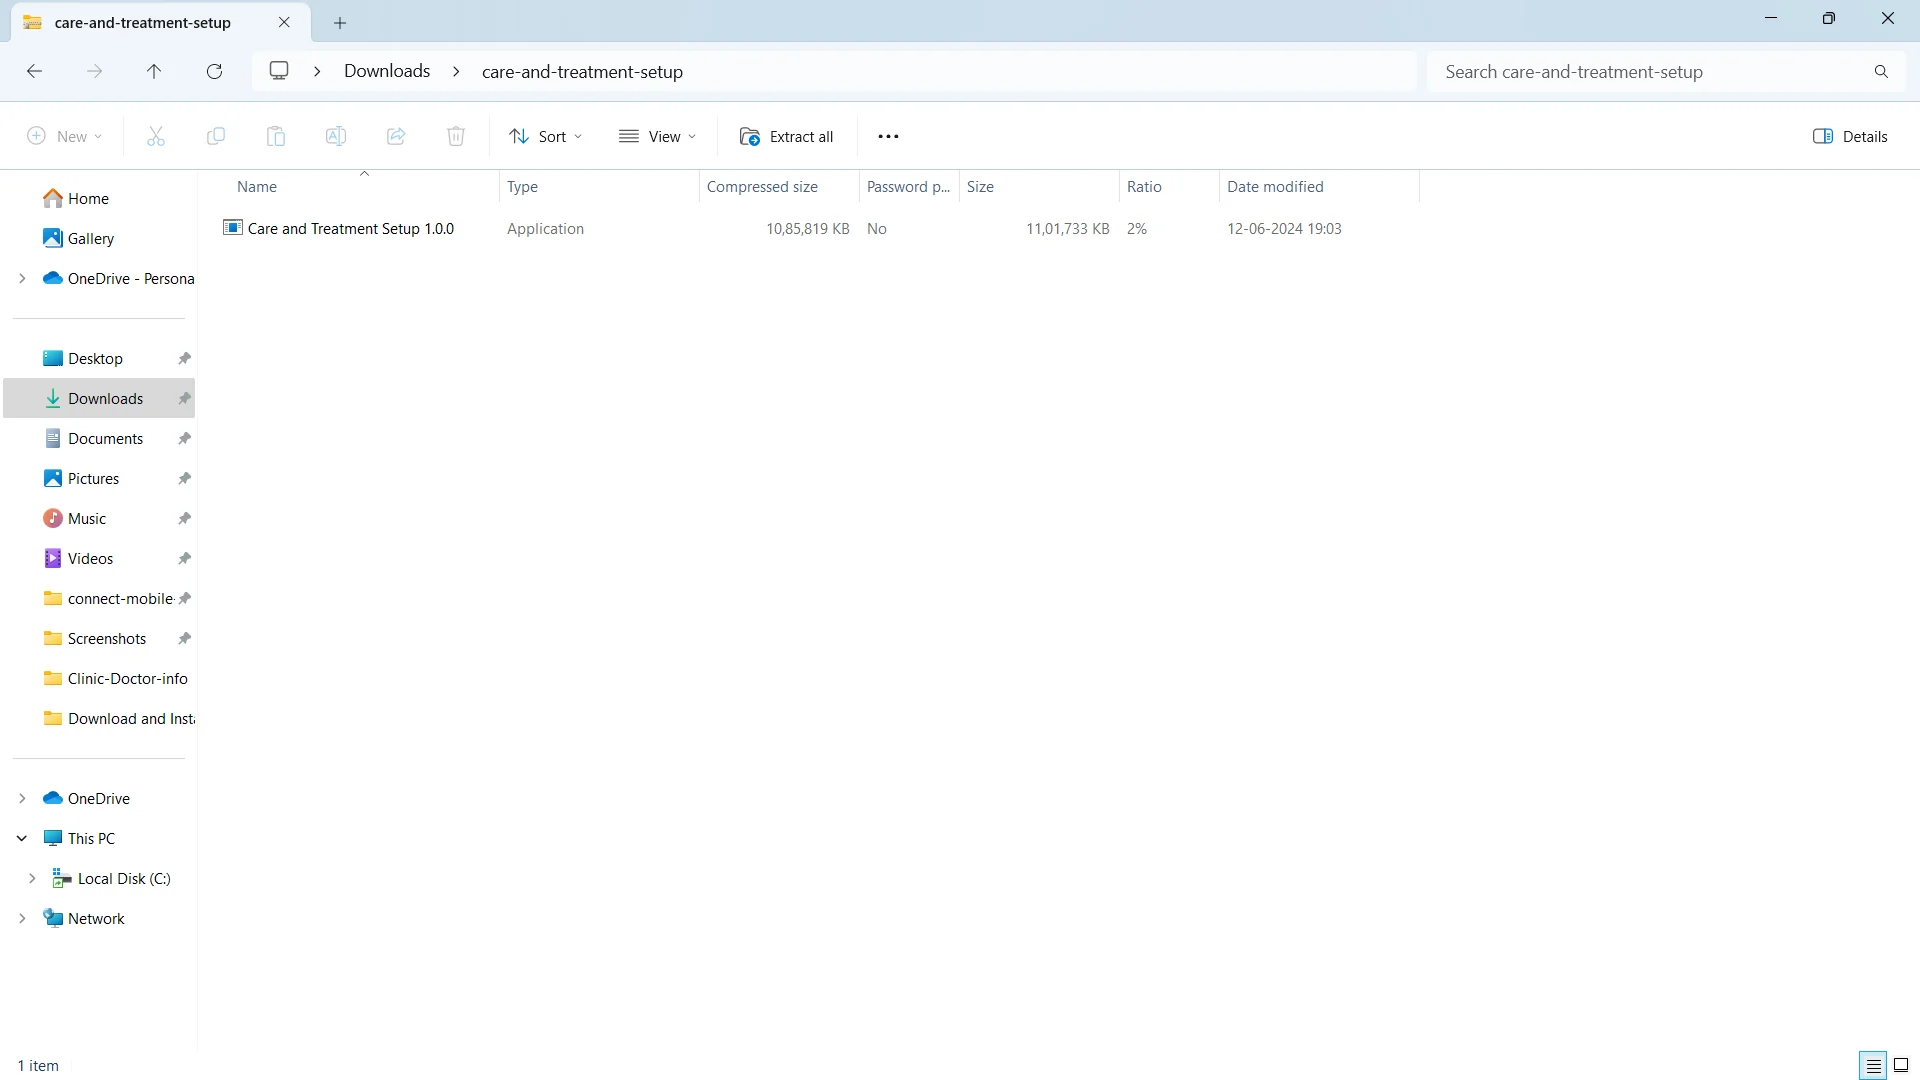The height and width of the screenshot is (1080, 1920).
Task: Open Music folder in sidebar
Action: click(86, 519)
